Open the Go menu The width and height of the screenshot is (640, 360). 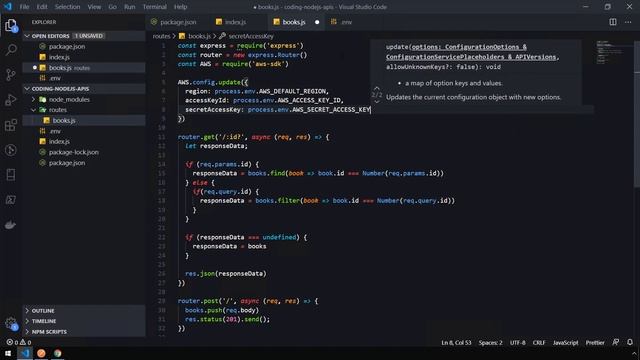tap(113, 7)
